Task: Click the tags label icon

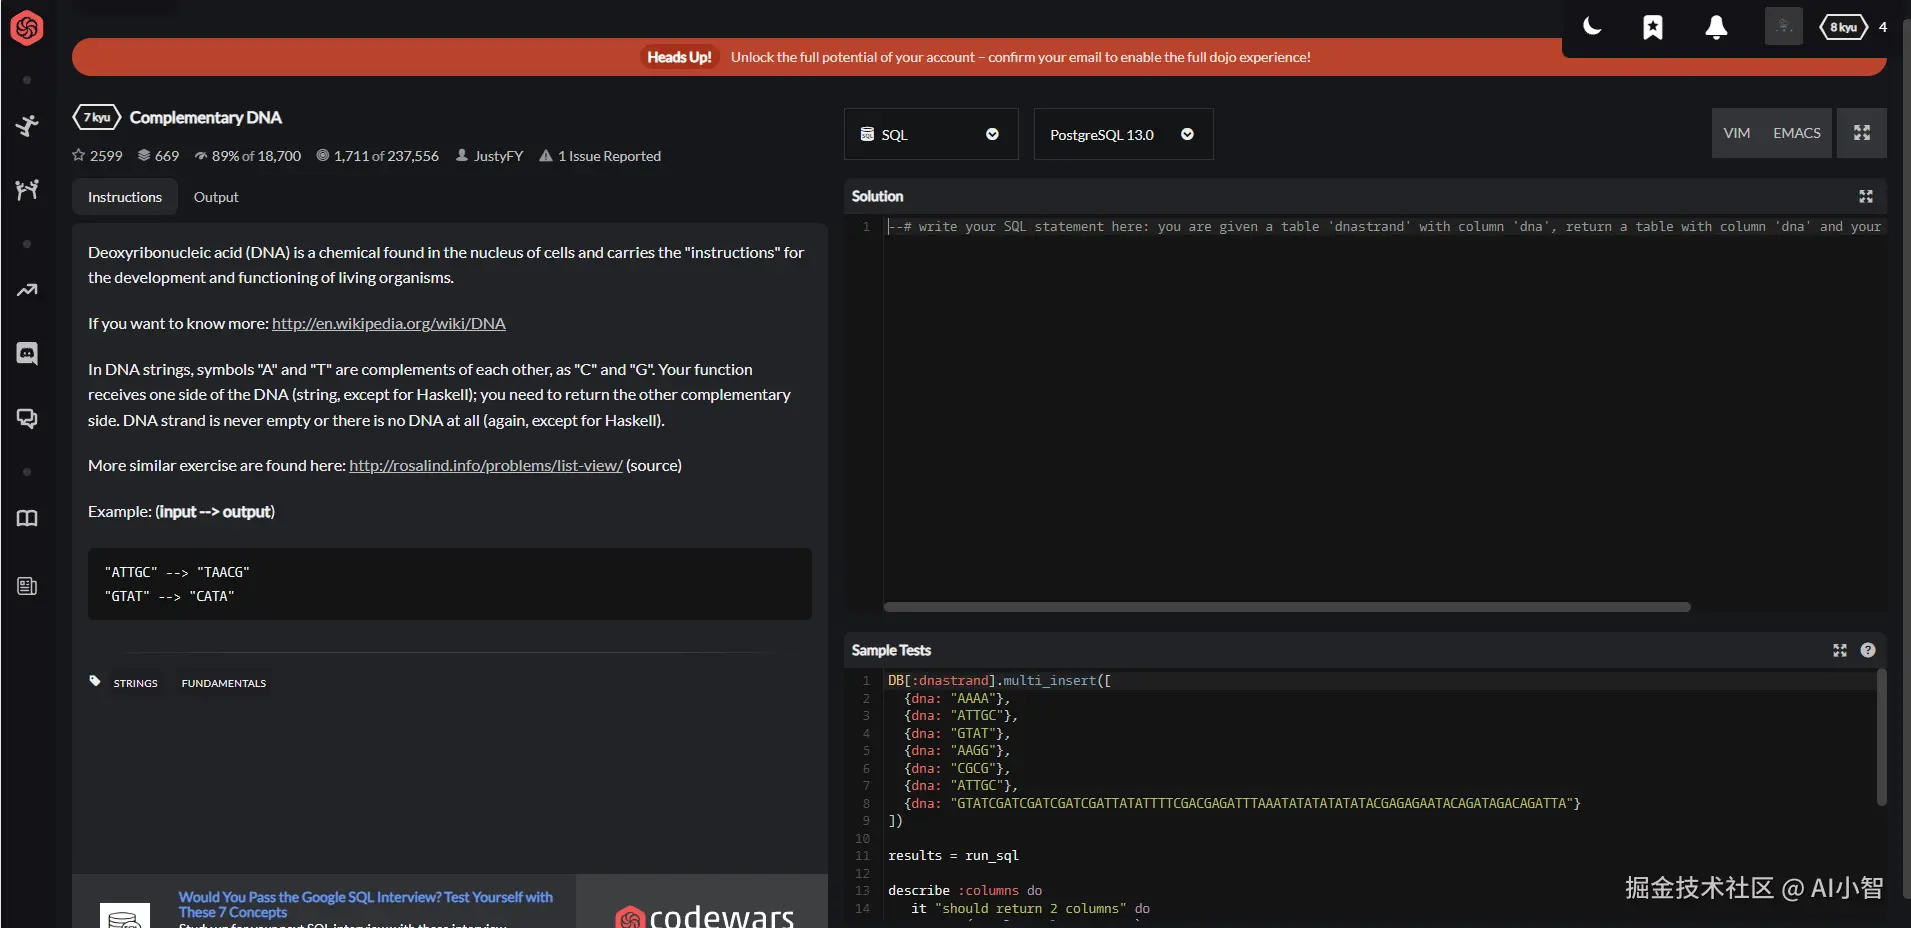Action: tap(95, 681)
